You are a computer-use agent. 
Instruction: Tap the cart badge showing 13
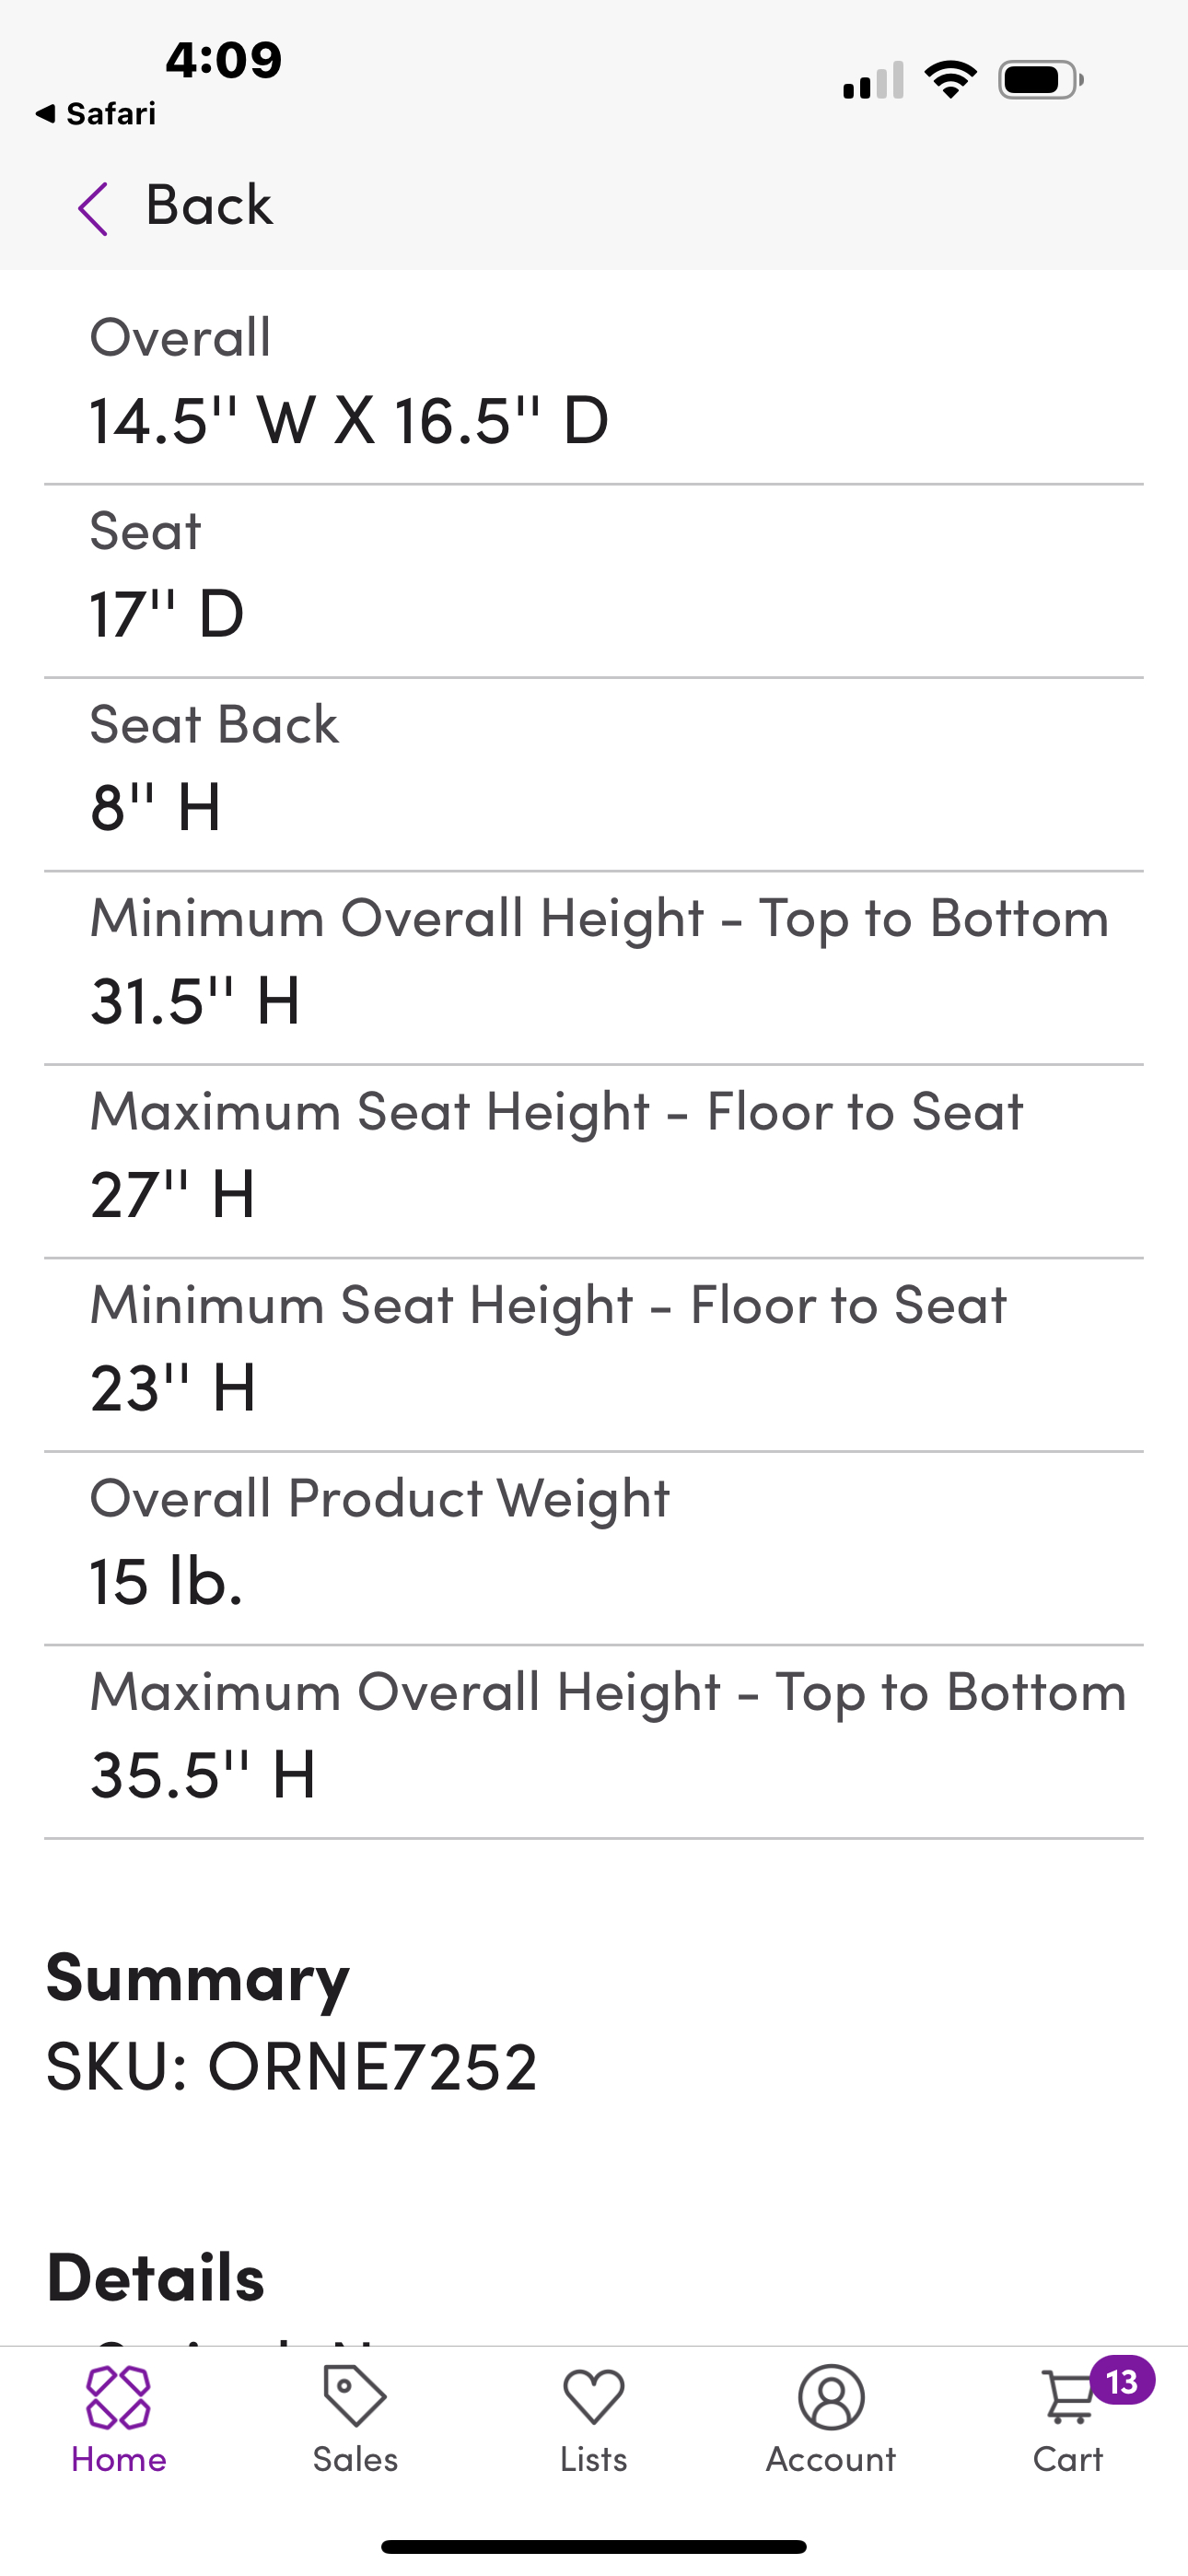point(1122,2381)
